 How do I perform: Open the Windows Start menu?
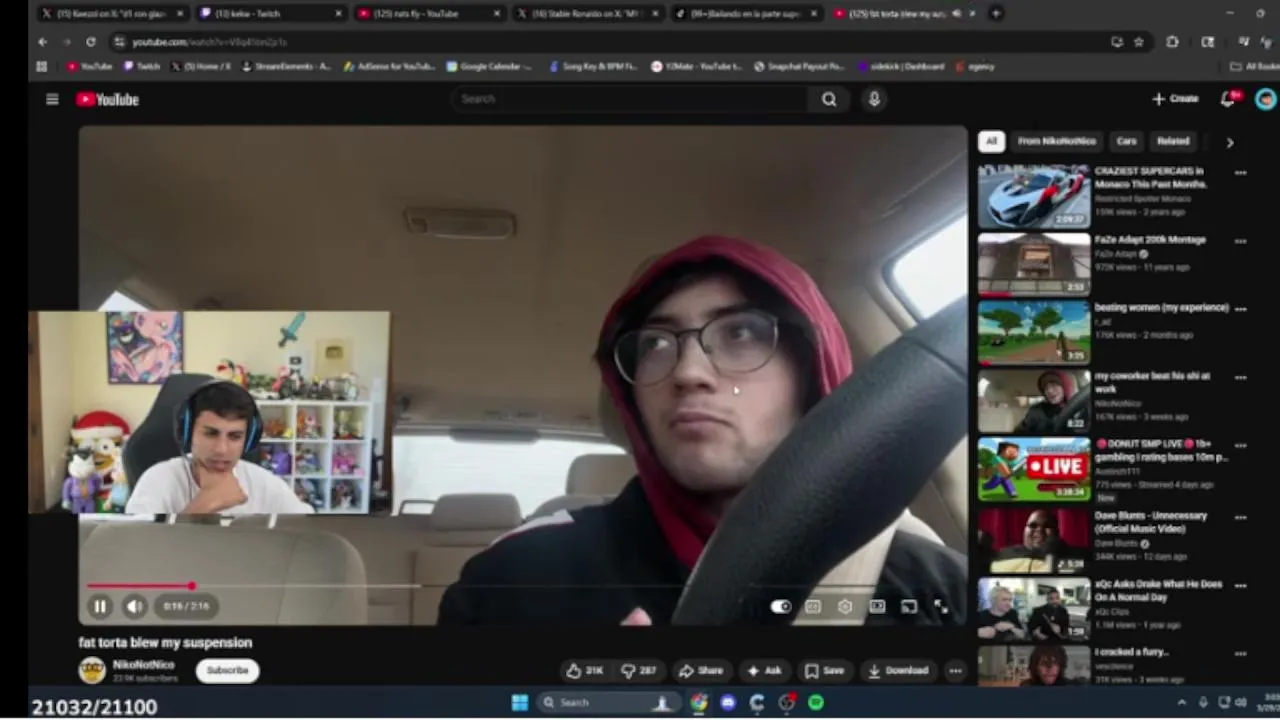click(x=520, y=703)
